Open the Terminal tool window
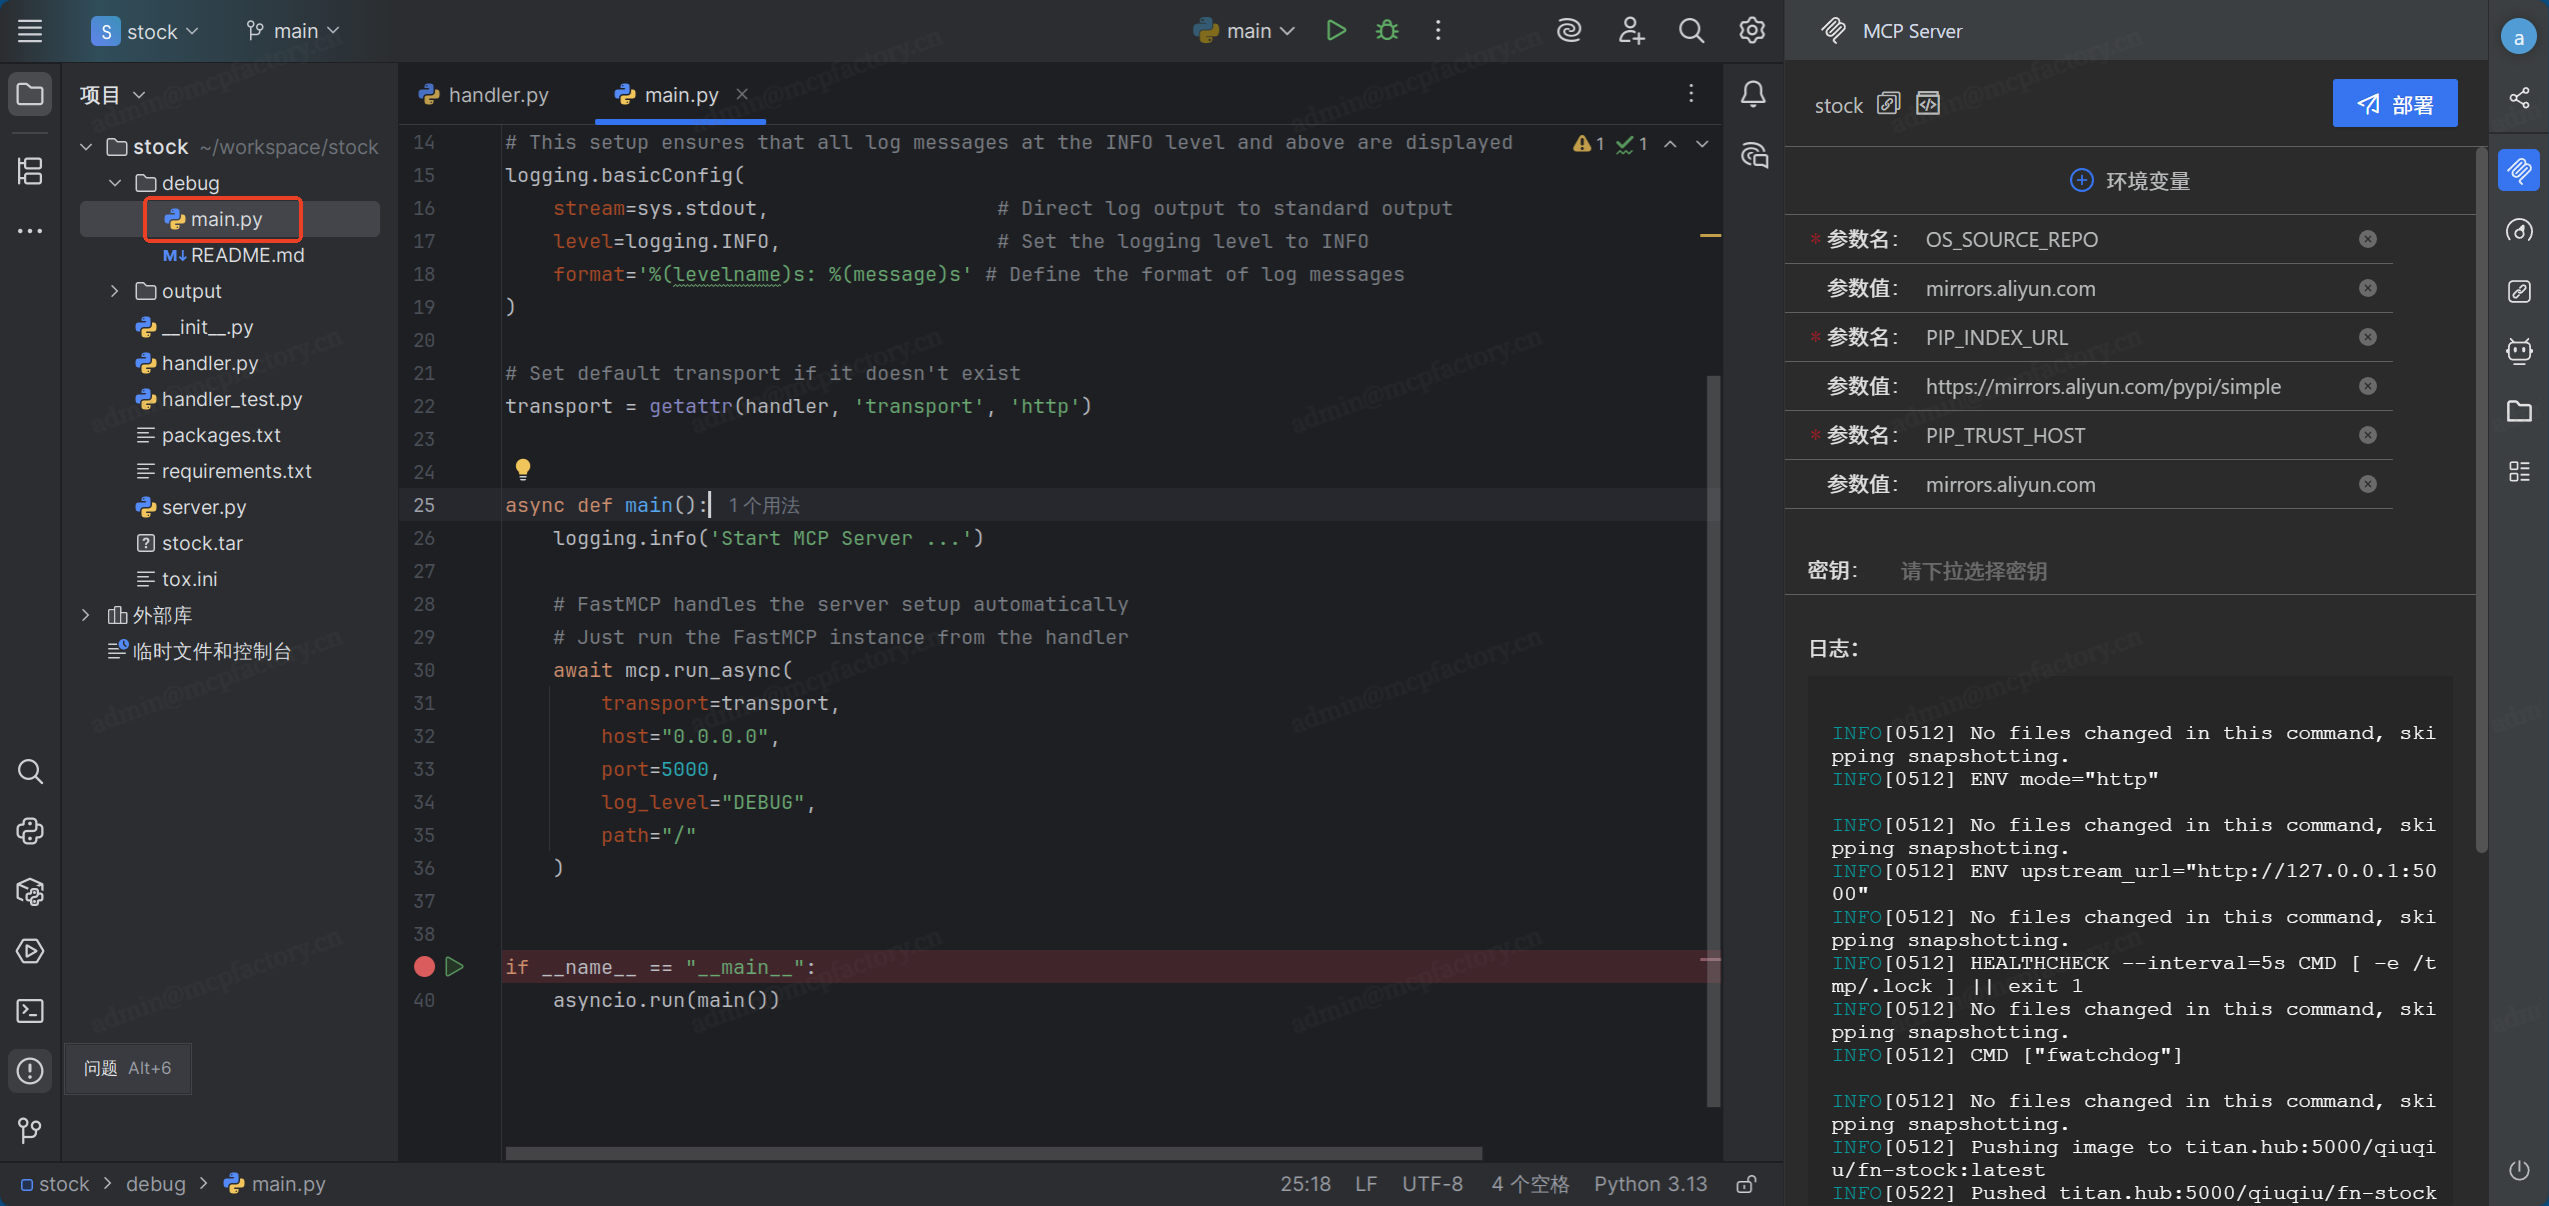 pos(30,1011)
